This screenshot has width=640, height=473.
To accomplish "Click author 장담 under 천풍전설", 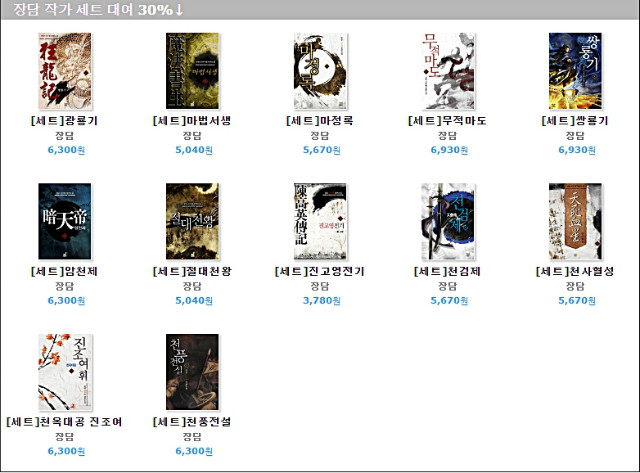I will pyautogui.click(x=192, y=437).
